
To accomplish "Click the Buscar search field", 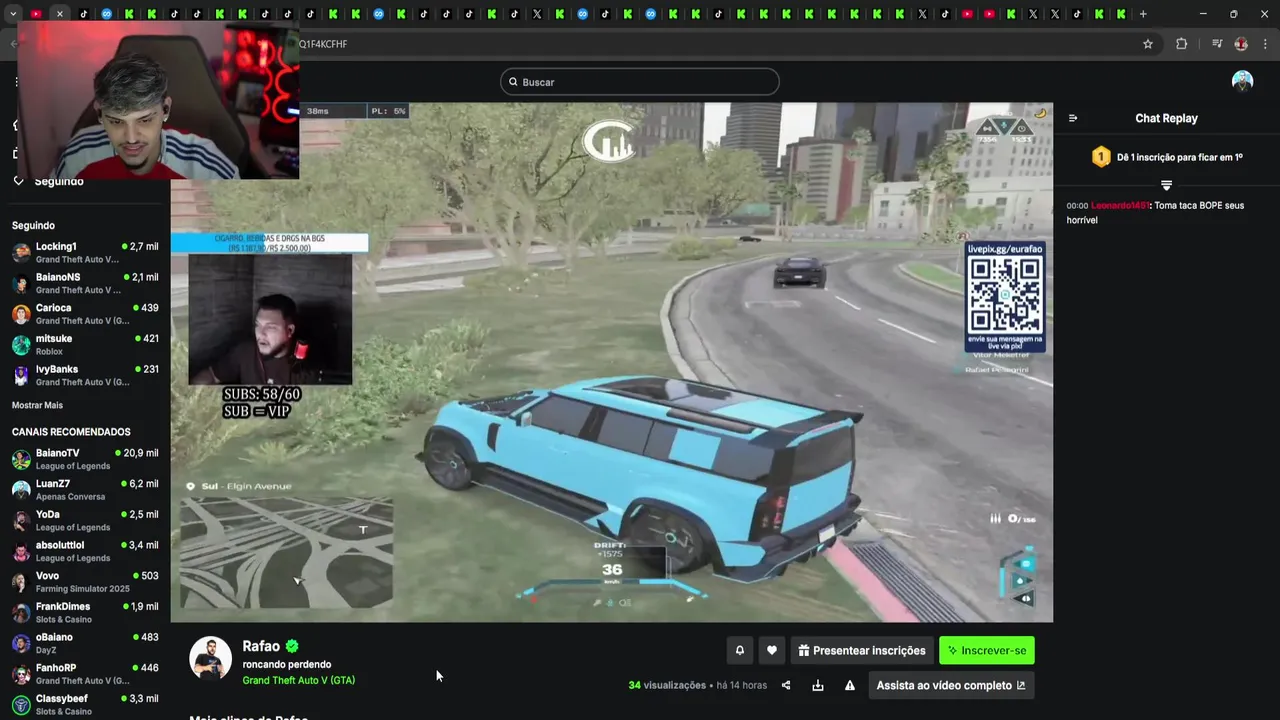I will coord(640,82).
